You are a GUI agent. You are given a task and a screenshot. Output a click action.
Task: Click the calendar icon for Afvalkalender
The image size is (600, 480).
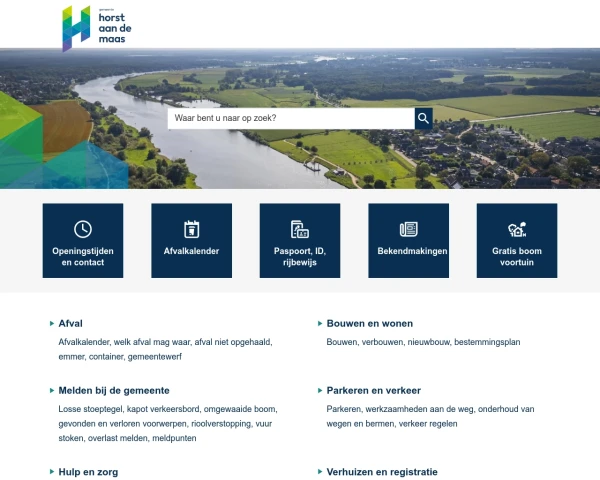[191, 229]
